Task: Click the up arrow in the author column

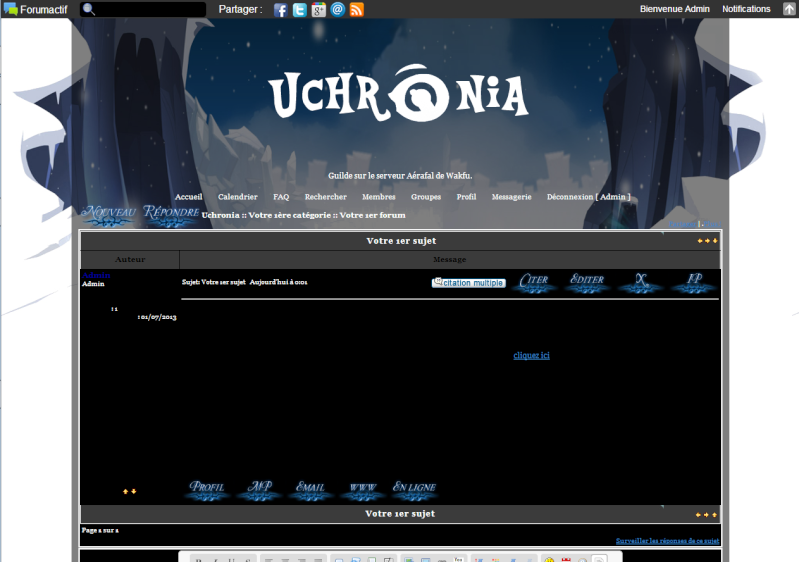Action: click(x=125, y=491)
